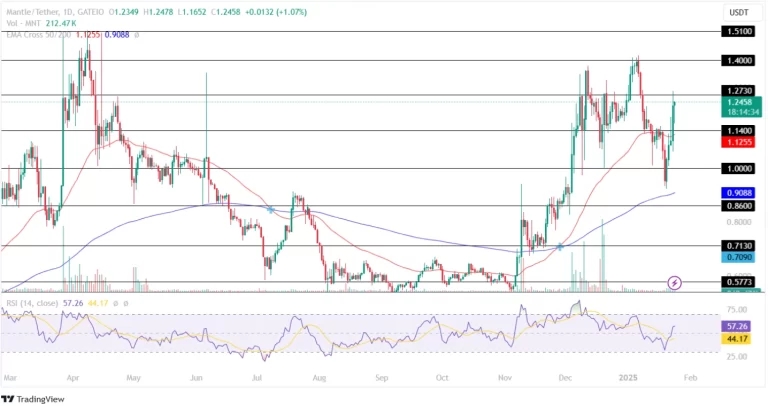Image resolution: width=768 pixels, height=406 pixels.
Task: Click the EMA cross marker in early July
Action: 270,210
